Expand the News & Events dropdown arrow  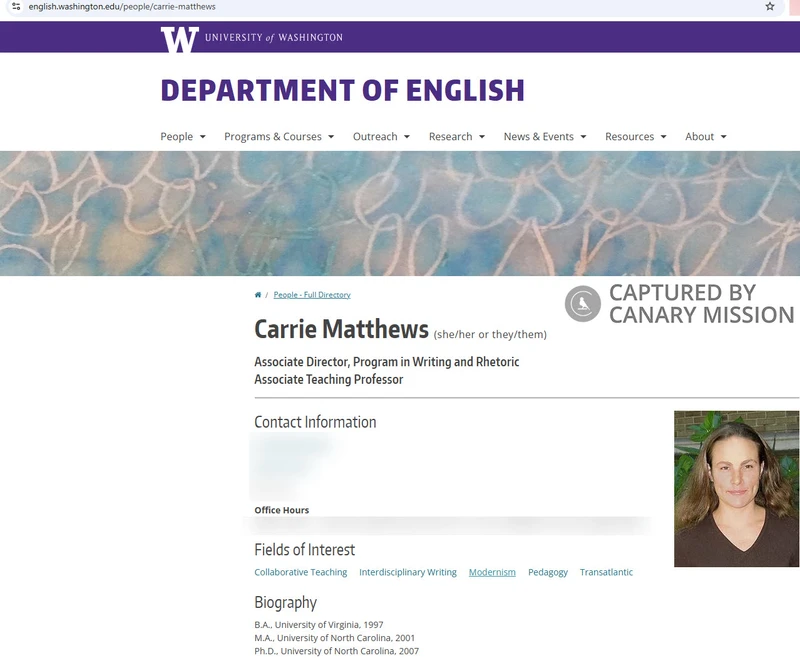coord(583,137)
